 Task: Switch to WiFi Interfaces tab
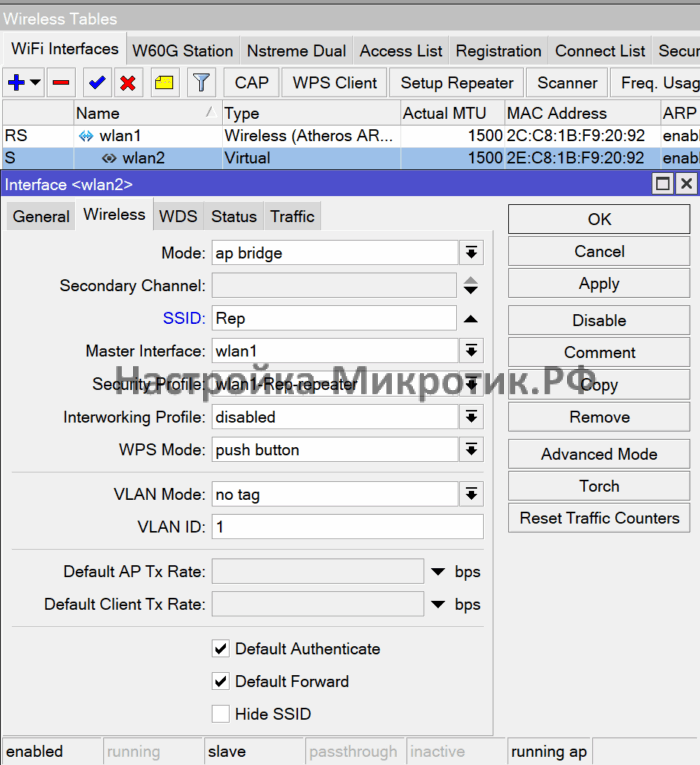click(x=64, y=49)
